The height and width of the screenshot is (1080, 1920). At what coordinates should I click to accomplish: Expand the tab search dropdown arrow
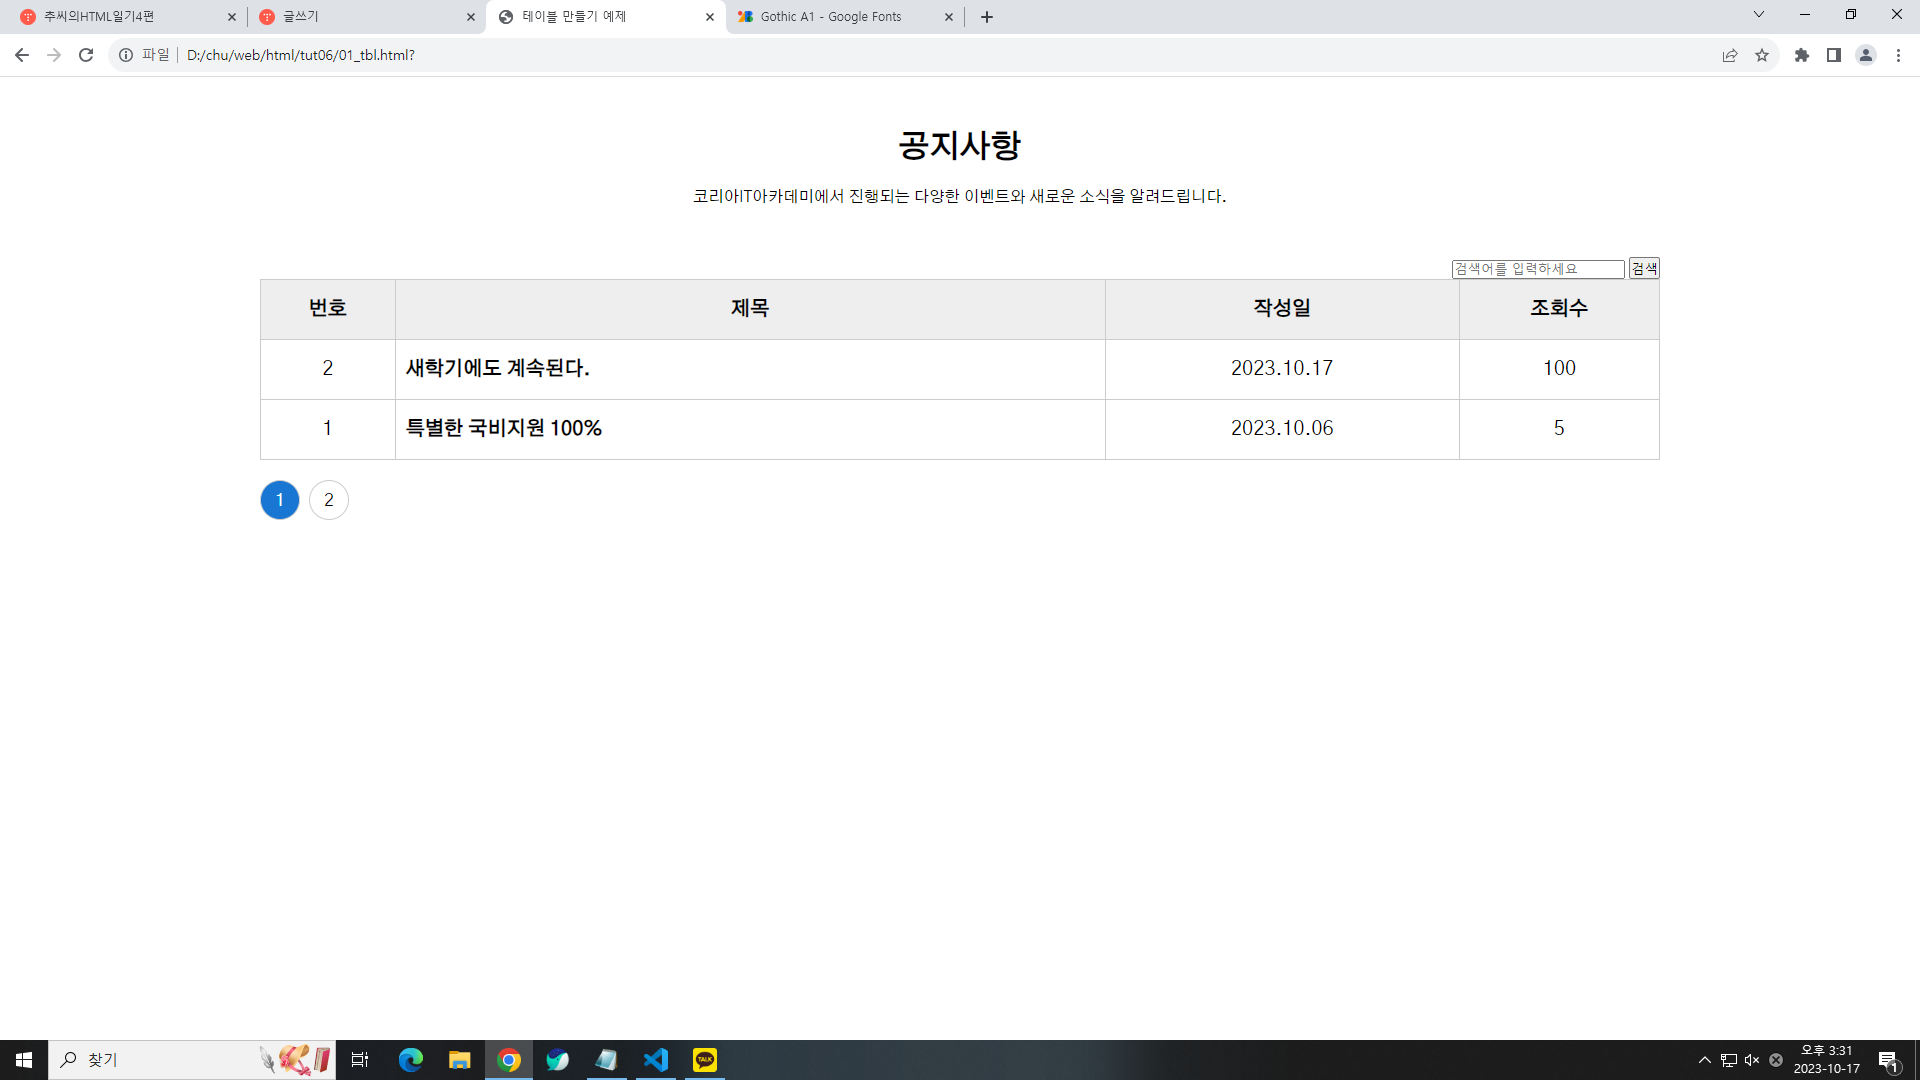coord(1759,15)
